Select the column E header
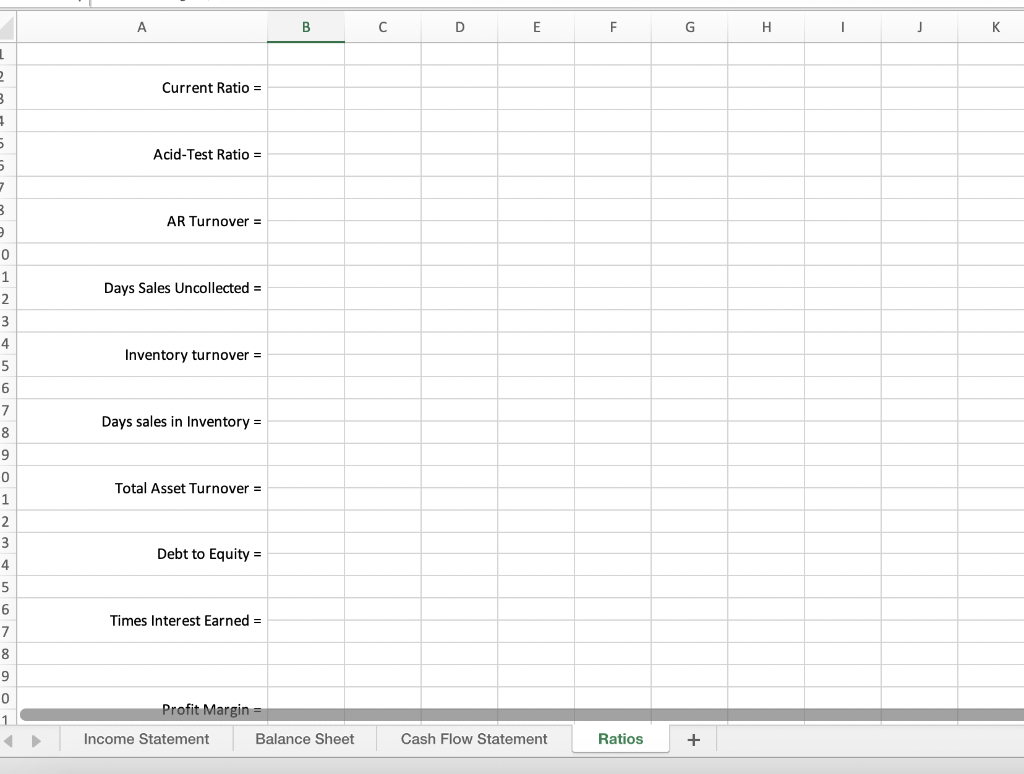The width and height of the screenshot is (1024, 774). coord(536,27)
